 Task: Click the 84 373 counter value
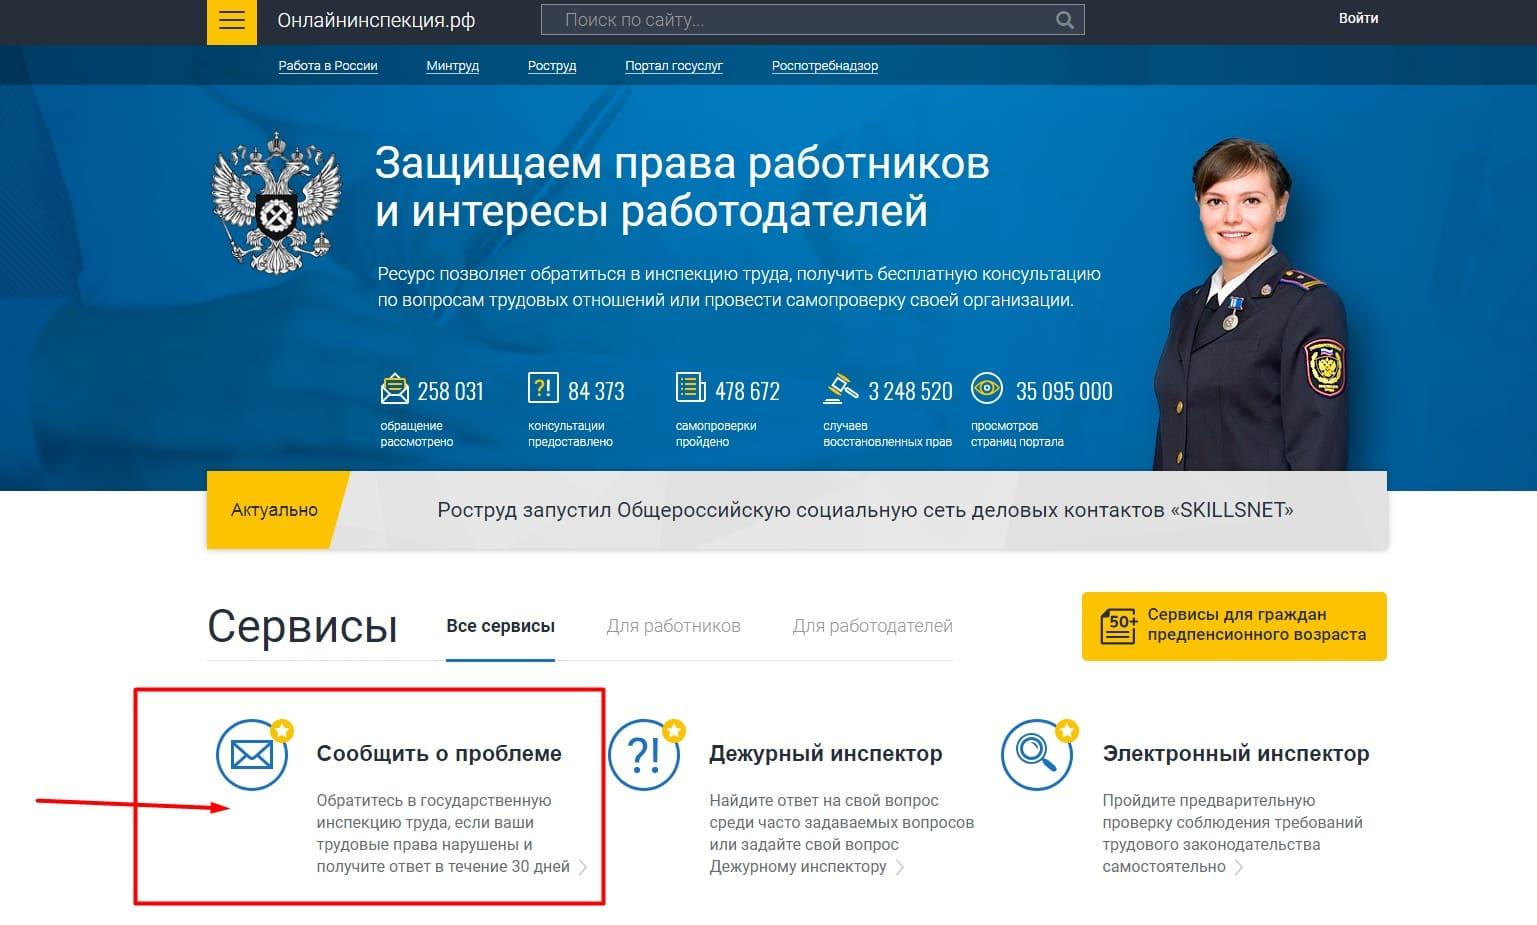coord(596,391)
